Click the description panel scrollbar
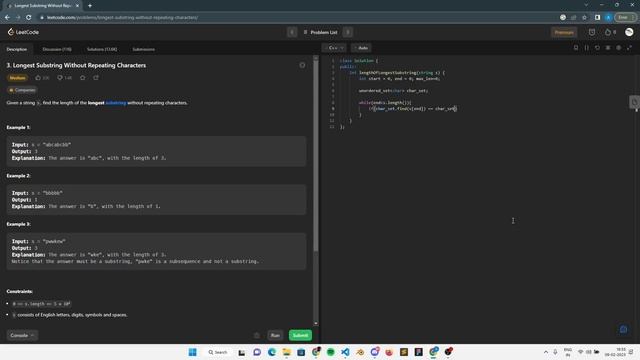 coord(316,155)
